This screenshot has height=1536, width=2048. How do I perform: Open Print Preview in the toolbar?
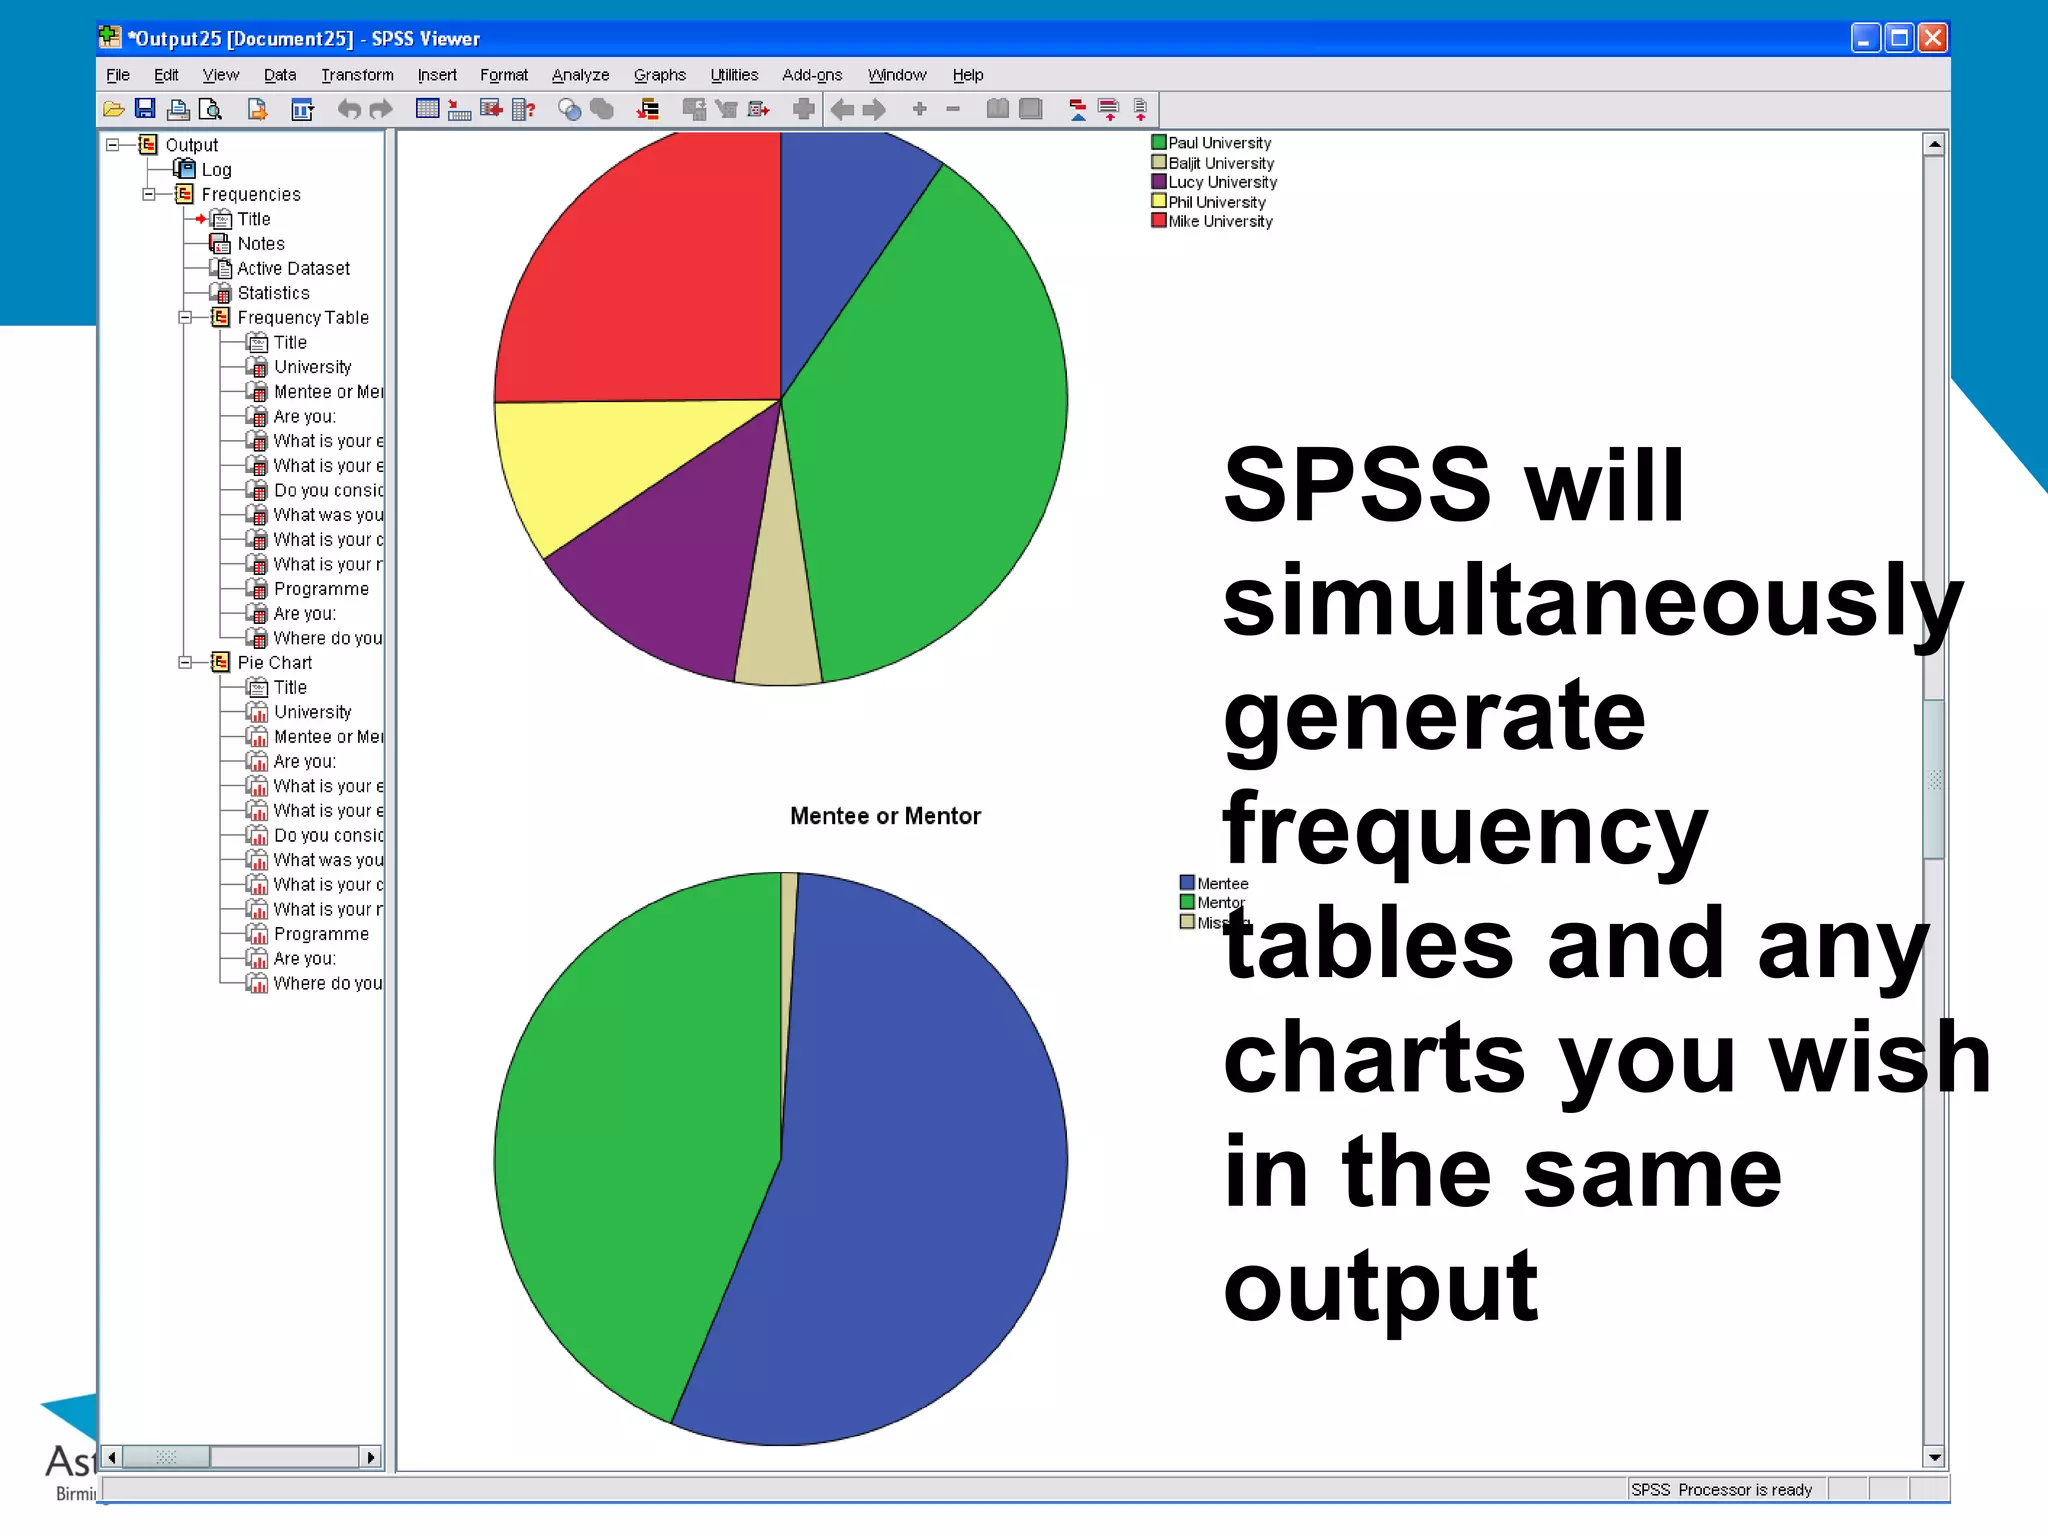pyautogui.click(x=210, y=109)
